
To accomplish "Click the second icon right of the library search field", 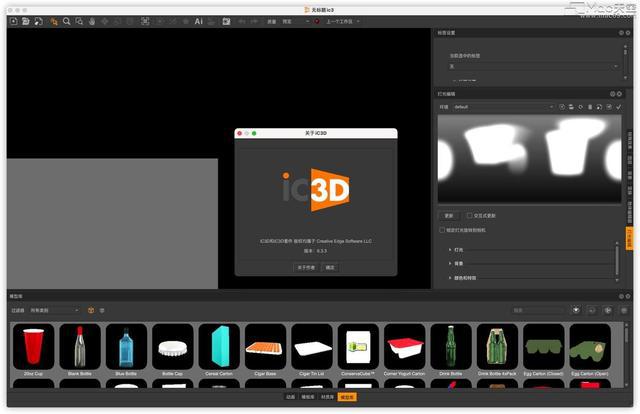I will (x=592, y=310).
